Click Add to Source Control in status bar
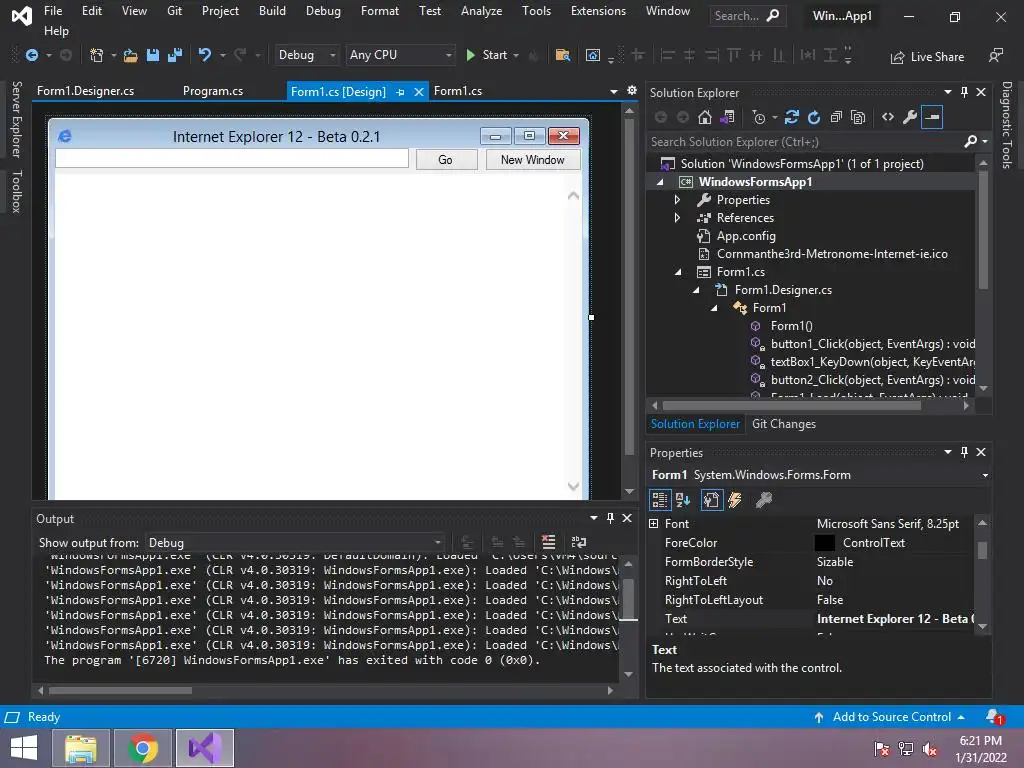The width and height of the screenshot is (1024, 768). tap(889, 717)
